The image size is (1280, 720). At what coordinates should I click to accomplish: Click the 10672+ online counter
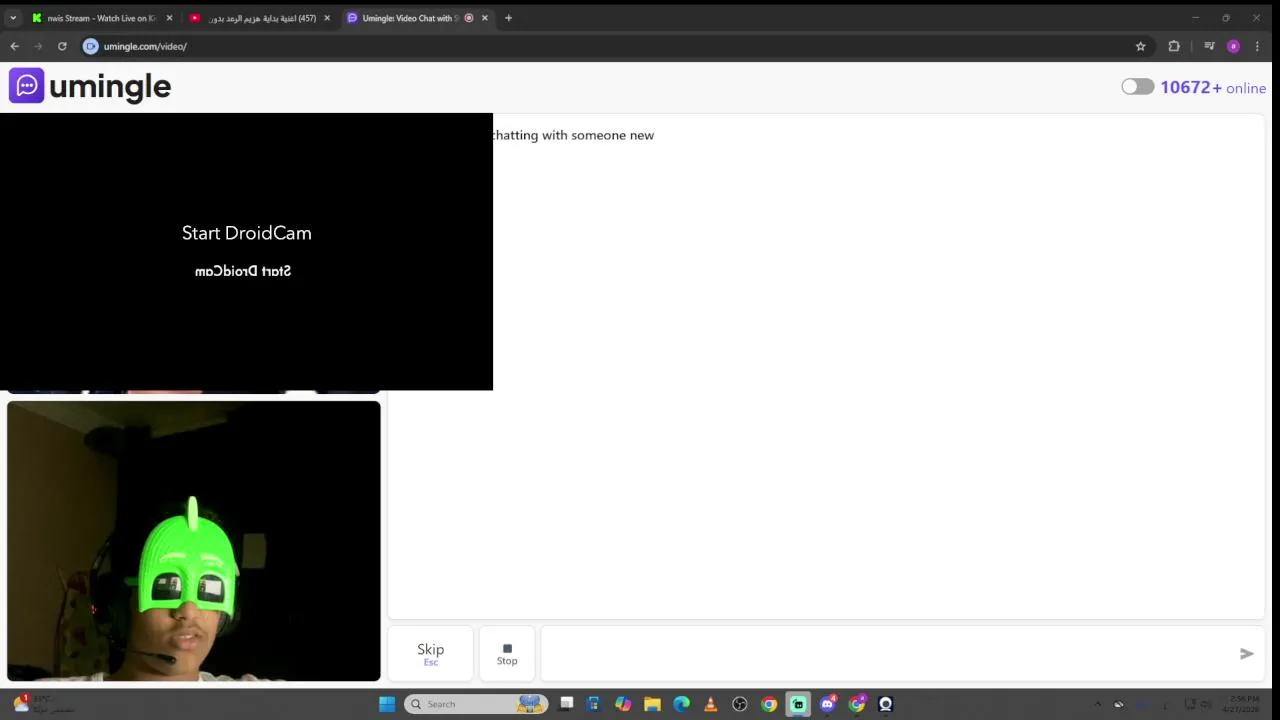1212,87
